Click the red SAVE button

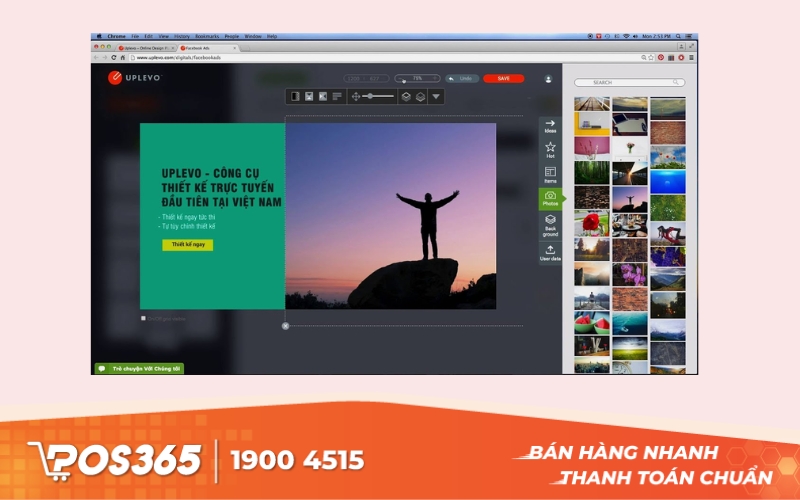[x=504, y=79]
